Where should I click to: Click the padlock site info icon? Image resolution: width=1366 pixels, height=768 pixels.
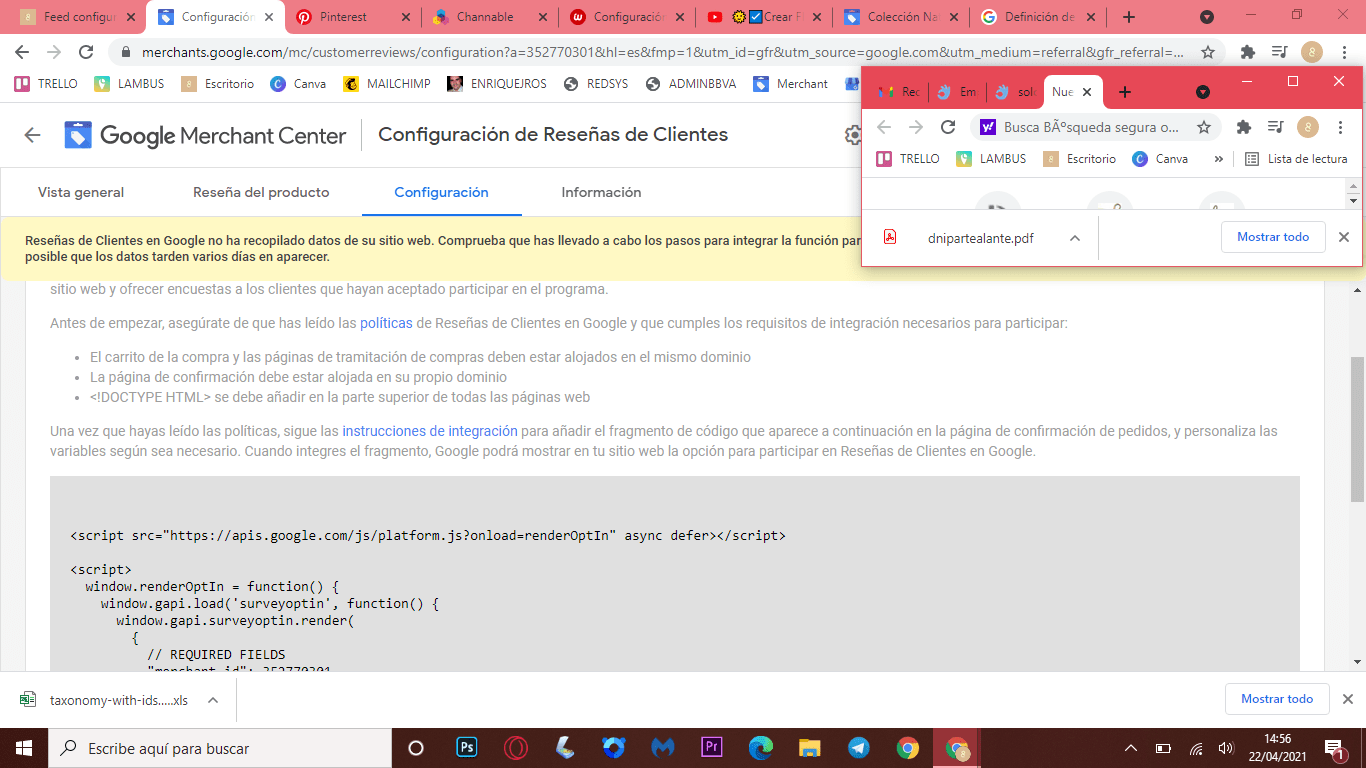pos(125,52)
